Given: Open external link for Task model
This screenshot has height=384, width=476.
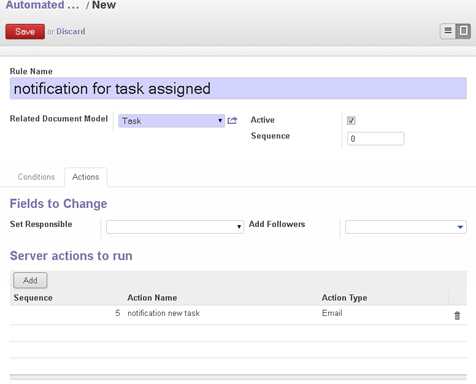Looking at the screenshot, I should (x=232, y=121).
